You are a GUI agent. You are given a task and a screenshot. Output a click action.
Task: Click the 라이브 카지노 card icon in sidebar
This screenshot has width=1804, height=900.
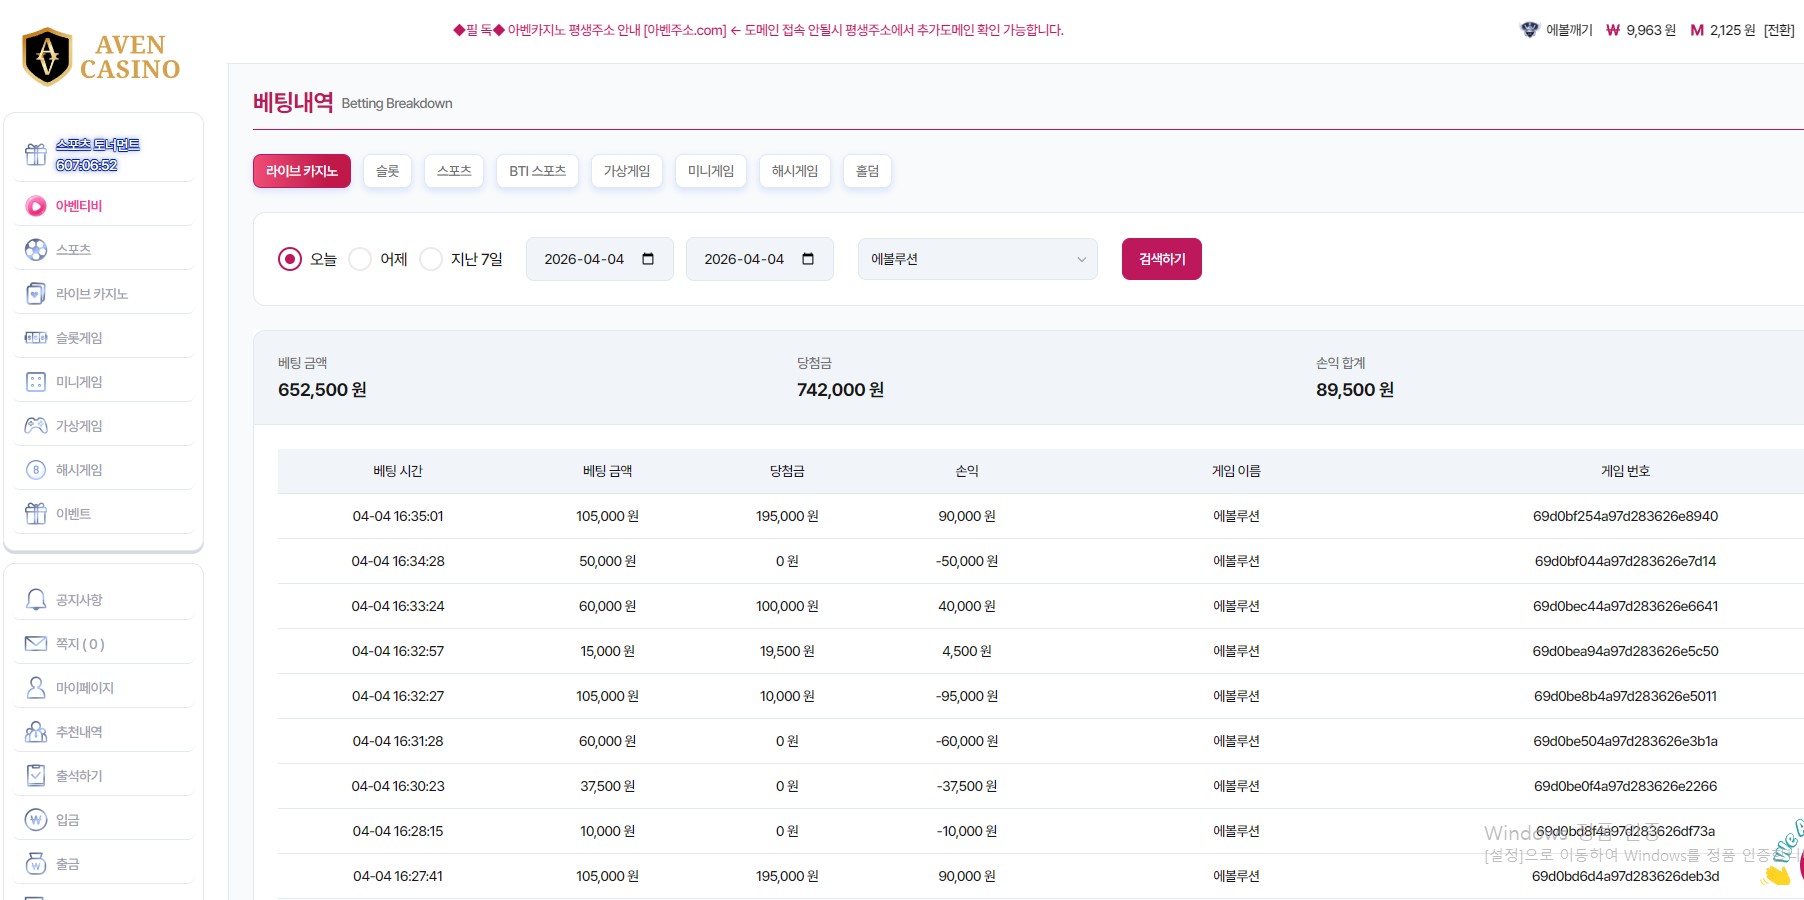[36, 294]
